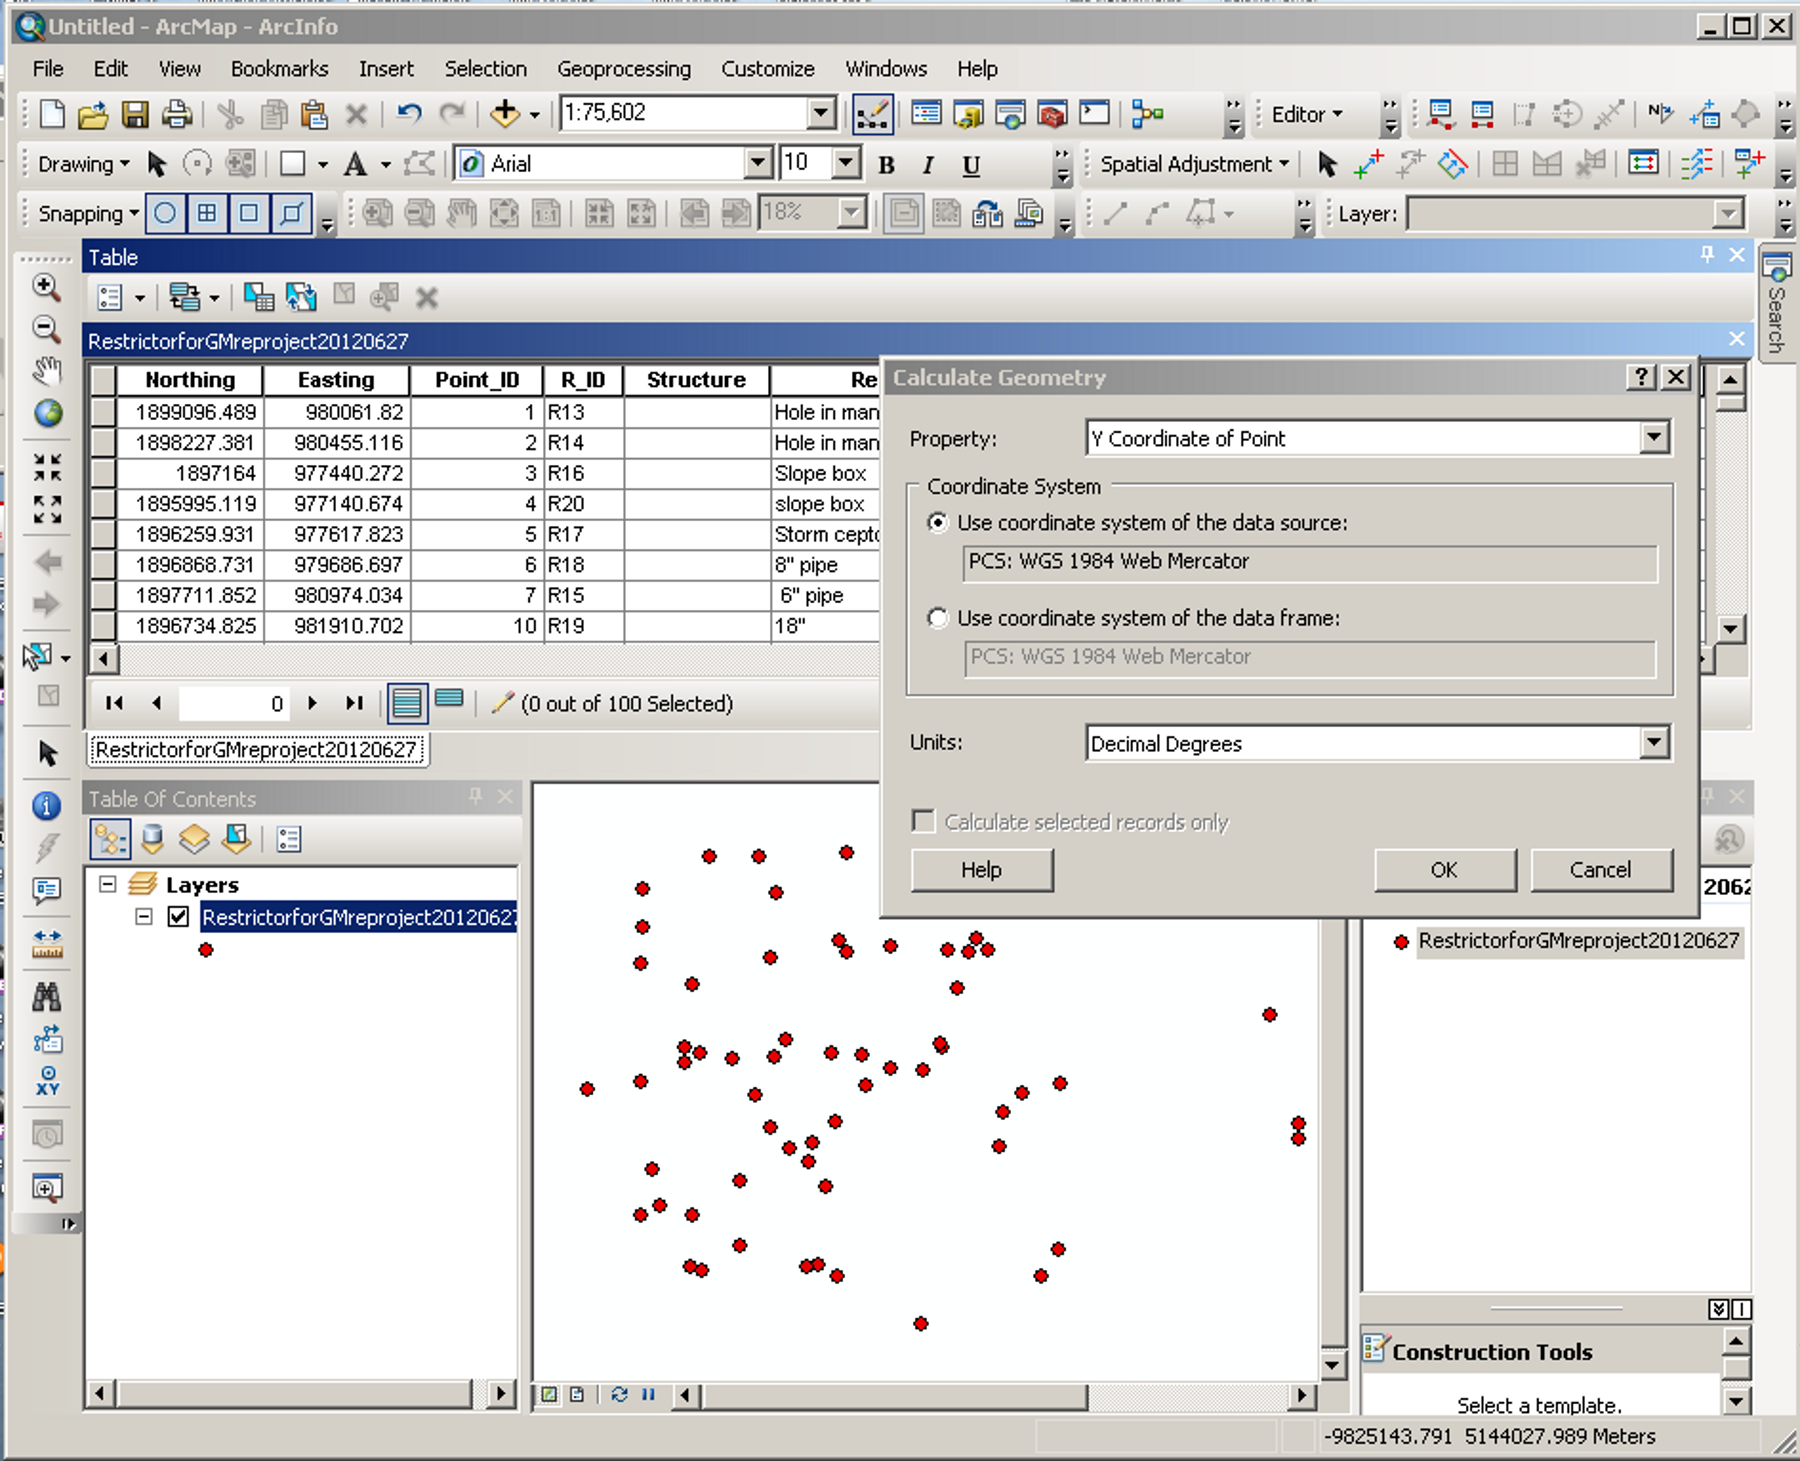
Task: Click the RestrictorforGMreproject20120627 table tab
Action: point(257,749)
